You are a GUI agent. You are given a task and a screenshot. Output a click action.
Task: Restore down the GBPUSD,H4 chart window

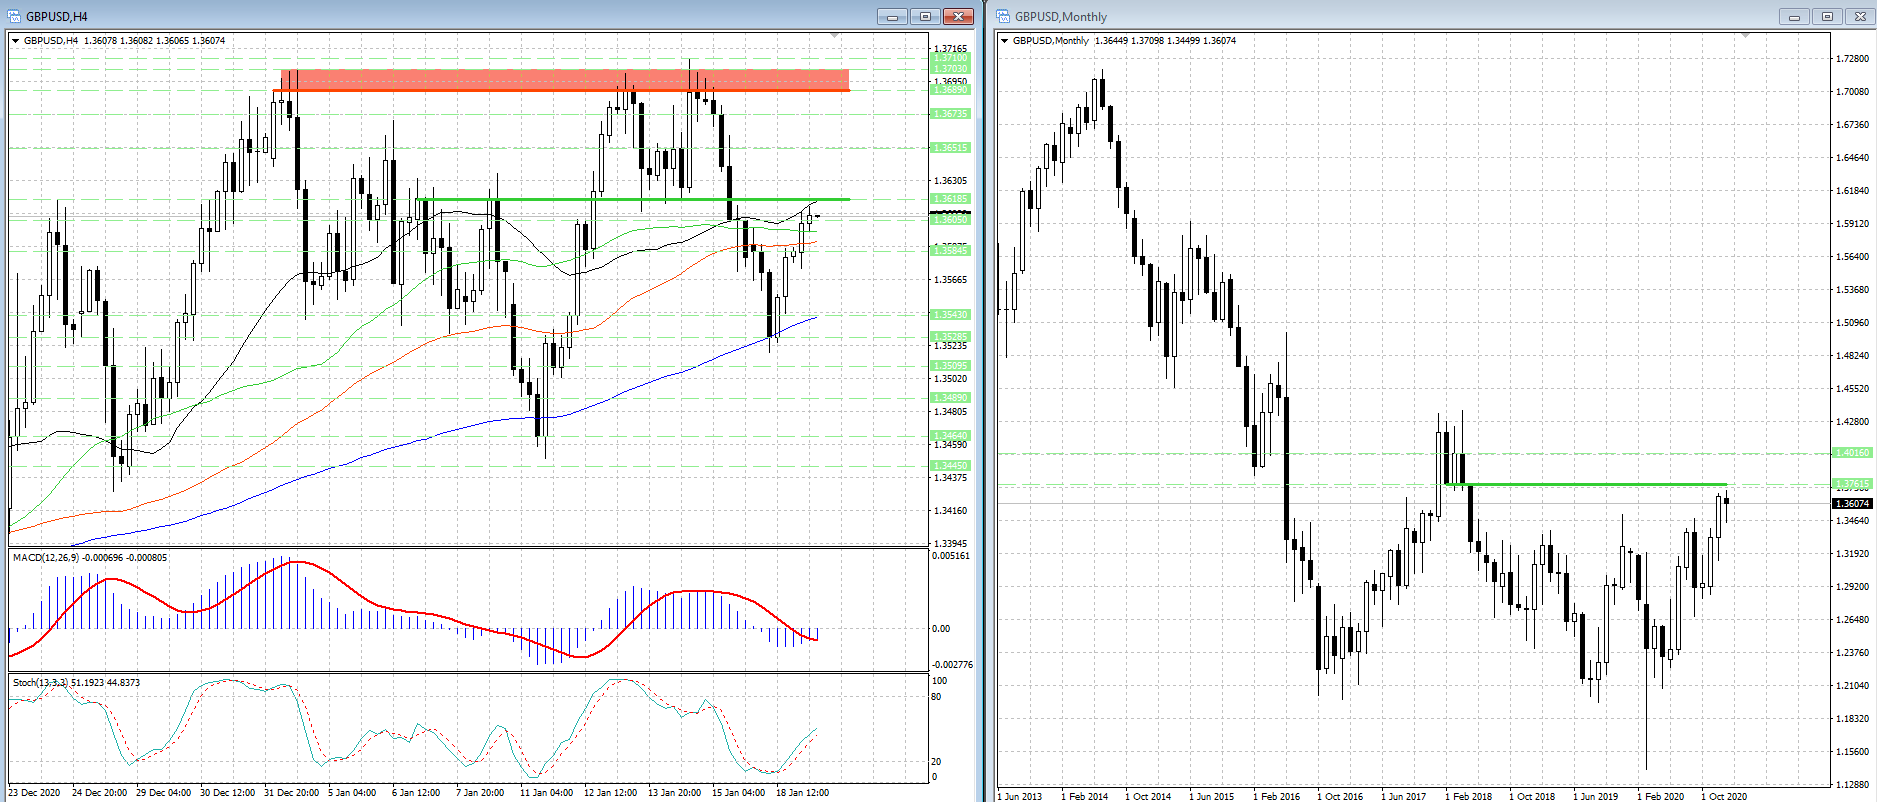[925, 16]
